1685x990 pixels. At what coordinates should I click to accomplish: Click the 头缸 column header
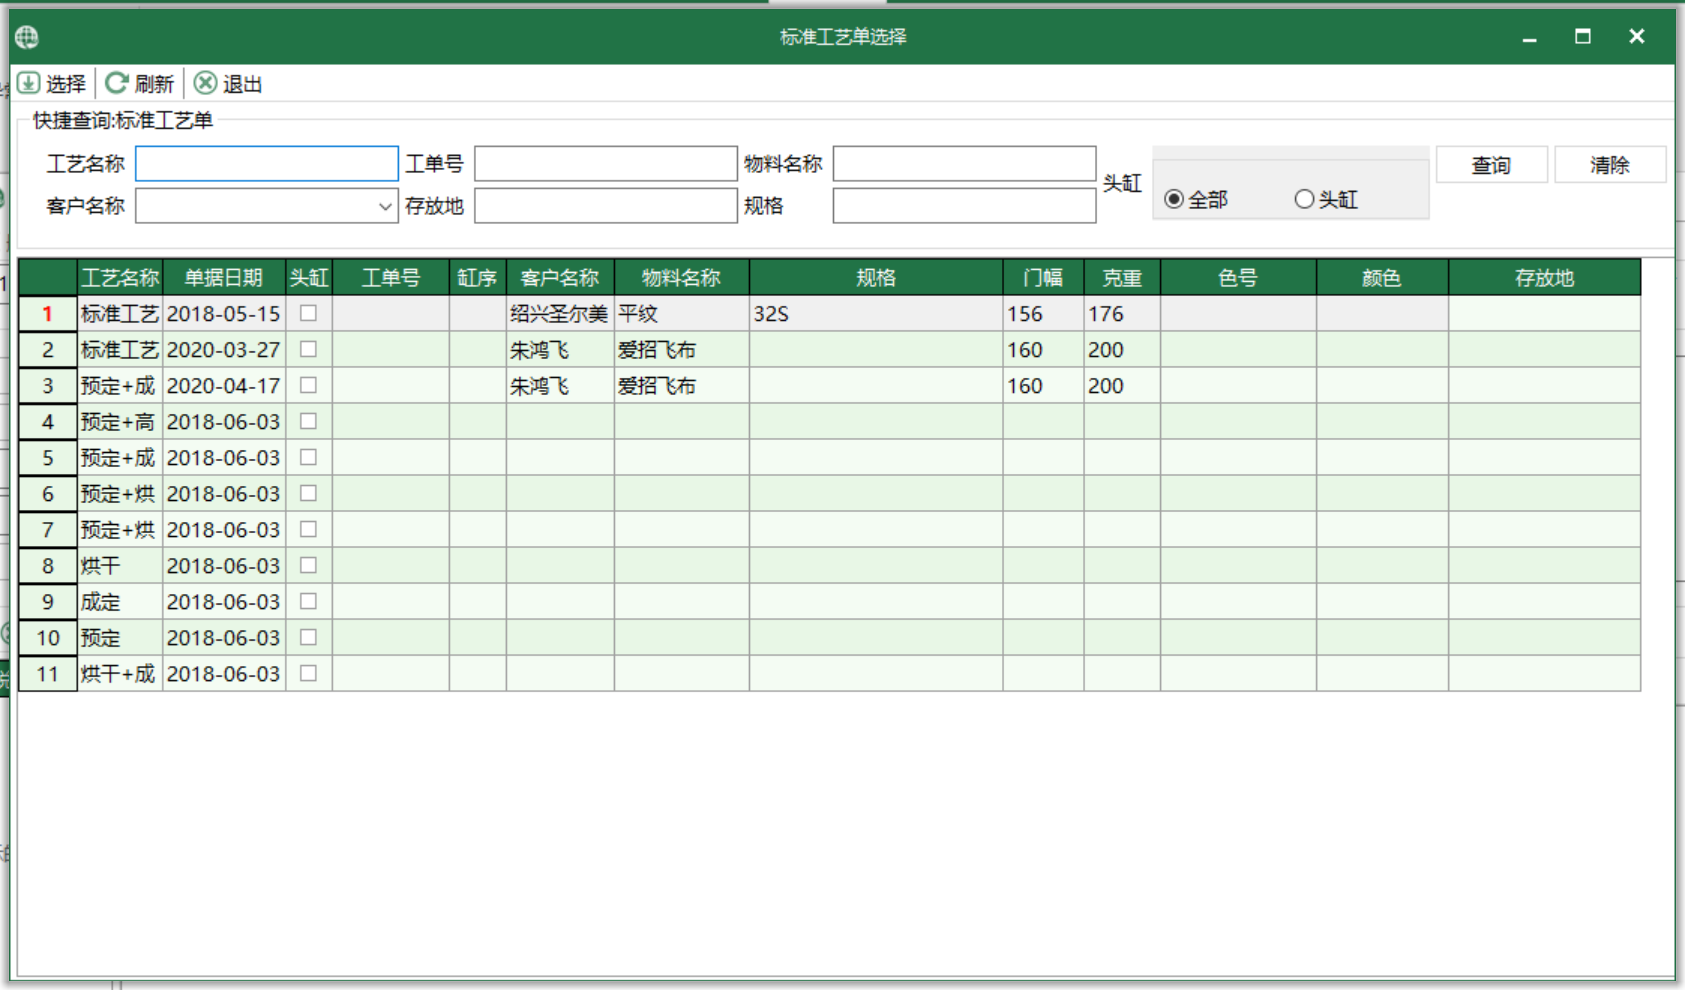(309, 278)
